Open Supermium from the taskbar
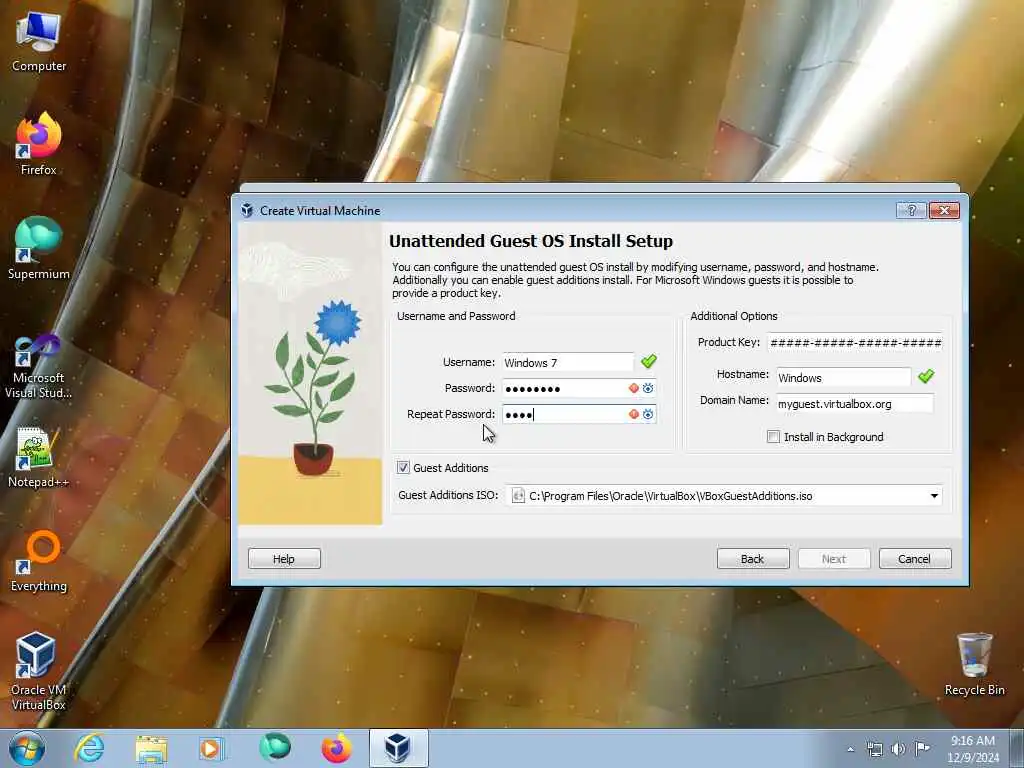This screenshot has height=768, width=1024. (x=274, y=748)
